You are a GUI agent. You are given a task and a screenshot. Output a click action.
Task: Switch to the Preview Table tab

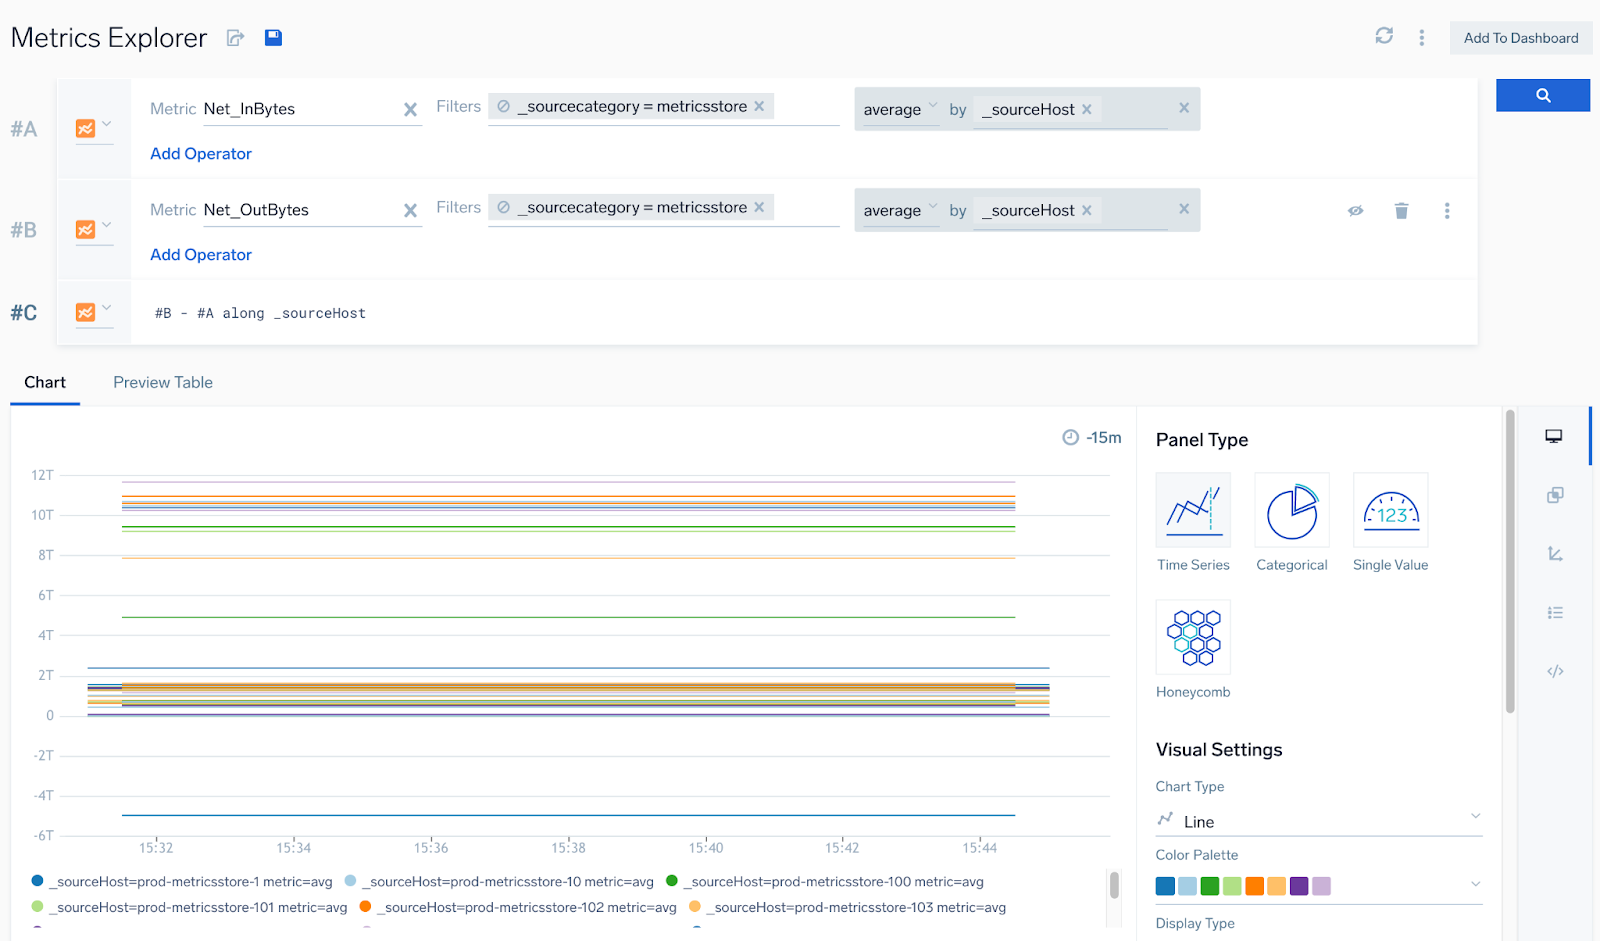[163, 383]
